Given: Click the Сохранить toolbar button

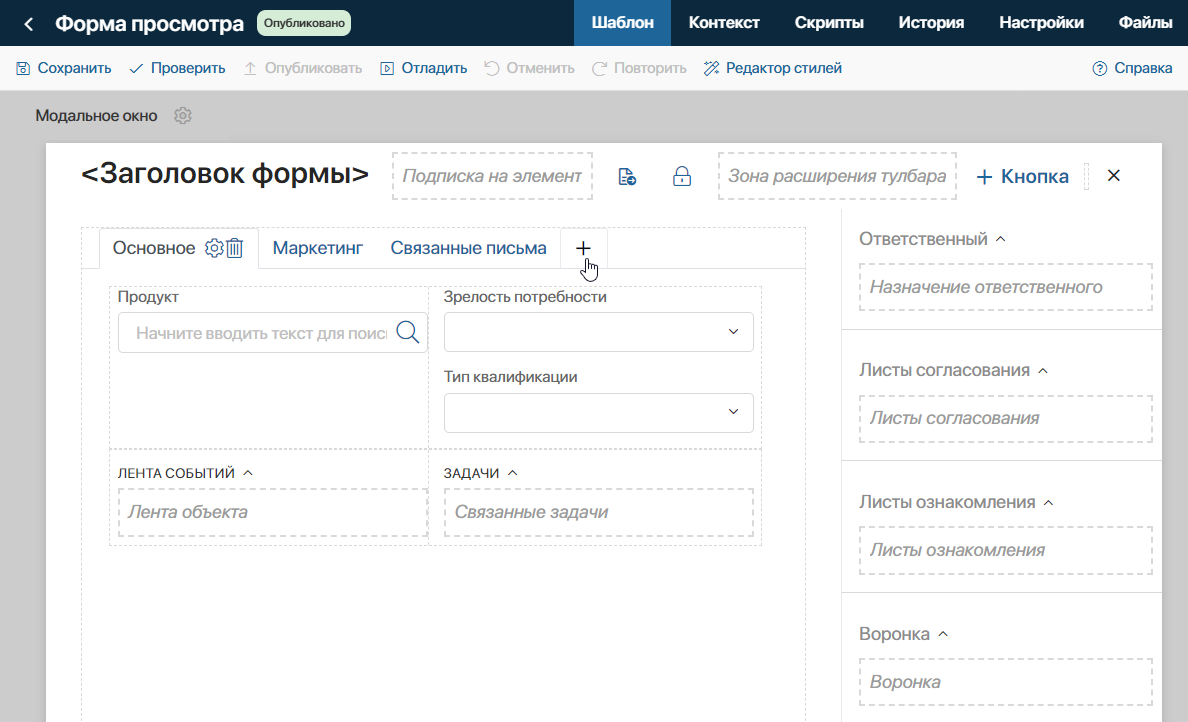Looking at the screenshot, I should (x=64, y=68).
